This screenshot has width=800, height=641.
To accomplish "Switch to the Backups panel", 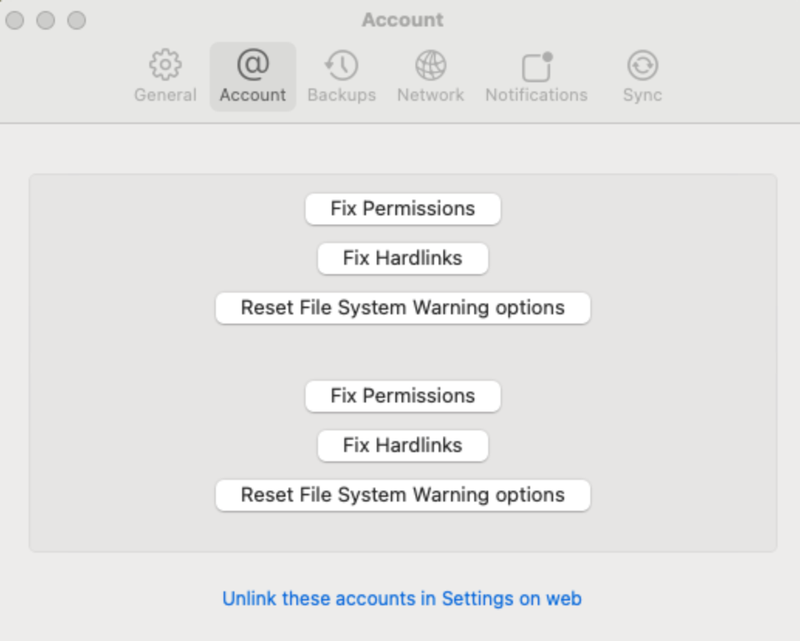I will pyautogui.click(x=342, y=76).
